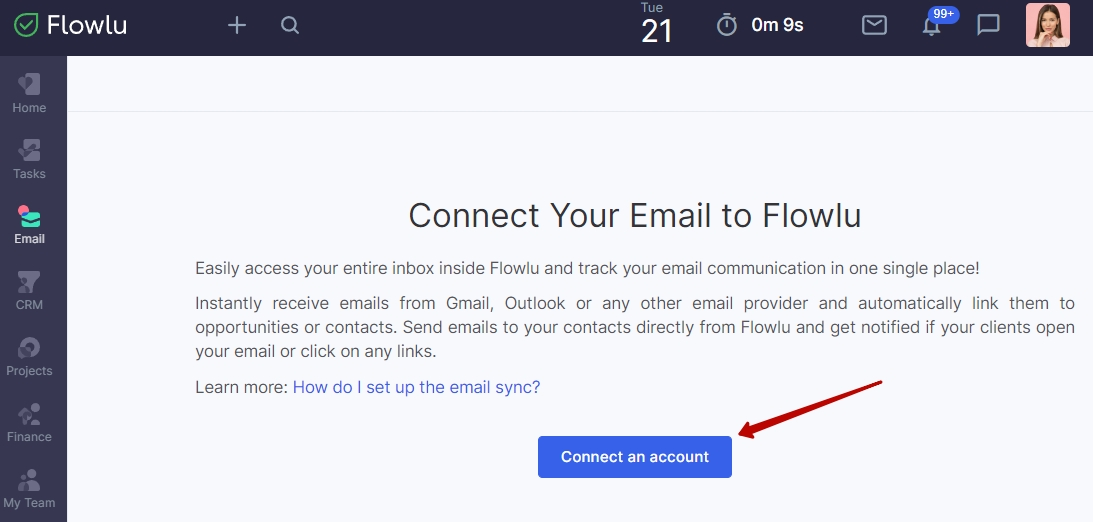Select Email module in sidebar

click(x=29, y=225)
